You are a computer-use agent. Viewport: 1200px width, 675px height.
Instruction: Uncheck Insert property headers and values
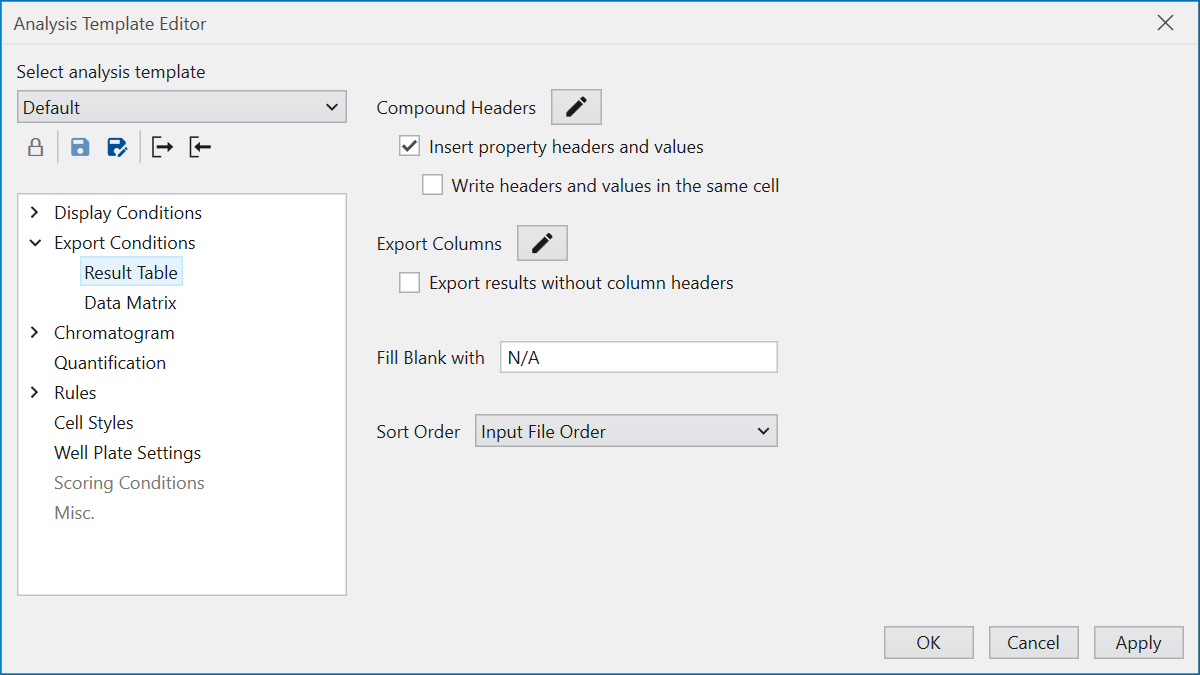click(409, 147)
